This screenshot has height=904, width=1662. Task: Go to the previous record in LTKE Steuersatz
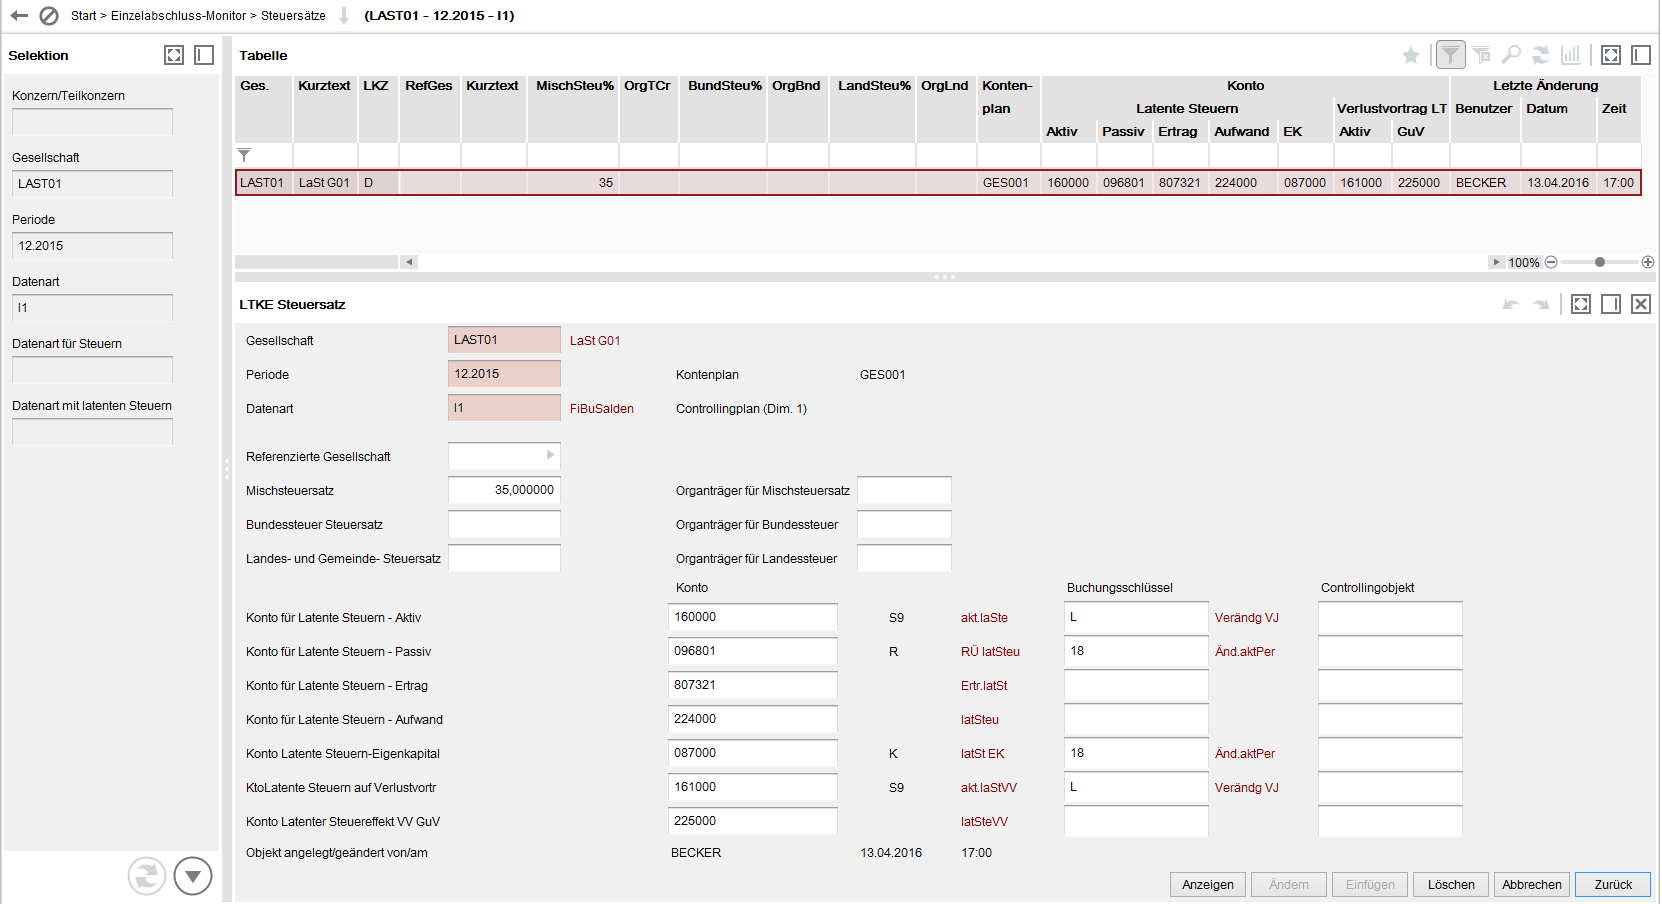[x=1511, y=304]
